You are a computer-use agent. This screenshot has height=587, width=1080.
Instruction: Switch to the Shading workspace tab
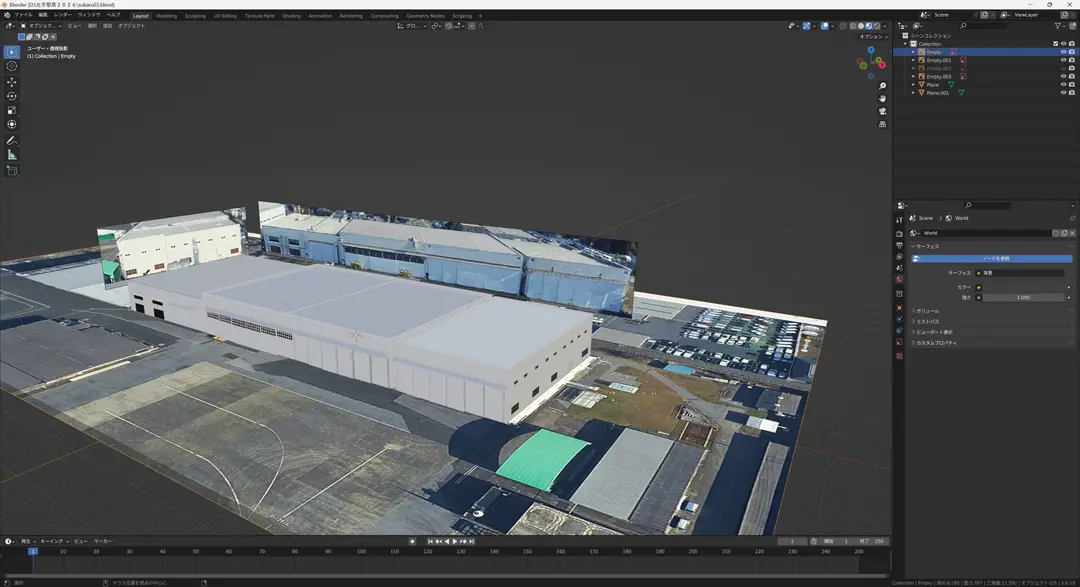tap(291, 16)
